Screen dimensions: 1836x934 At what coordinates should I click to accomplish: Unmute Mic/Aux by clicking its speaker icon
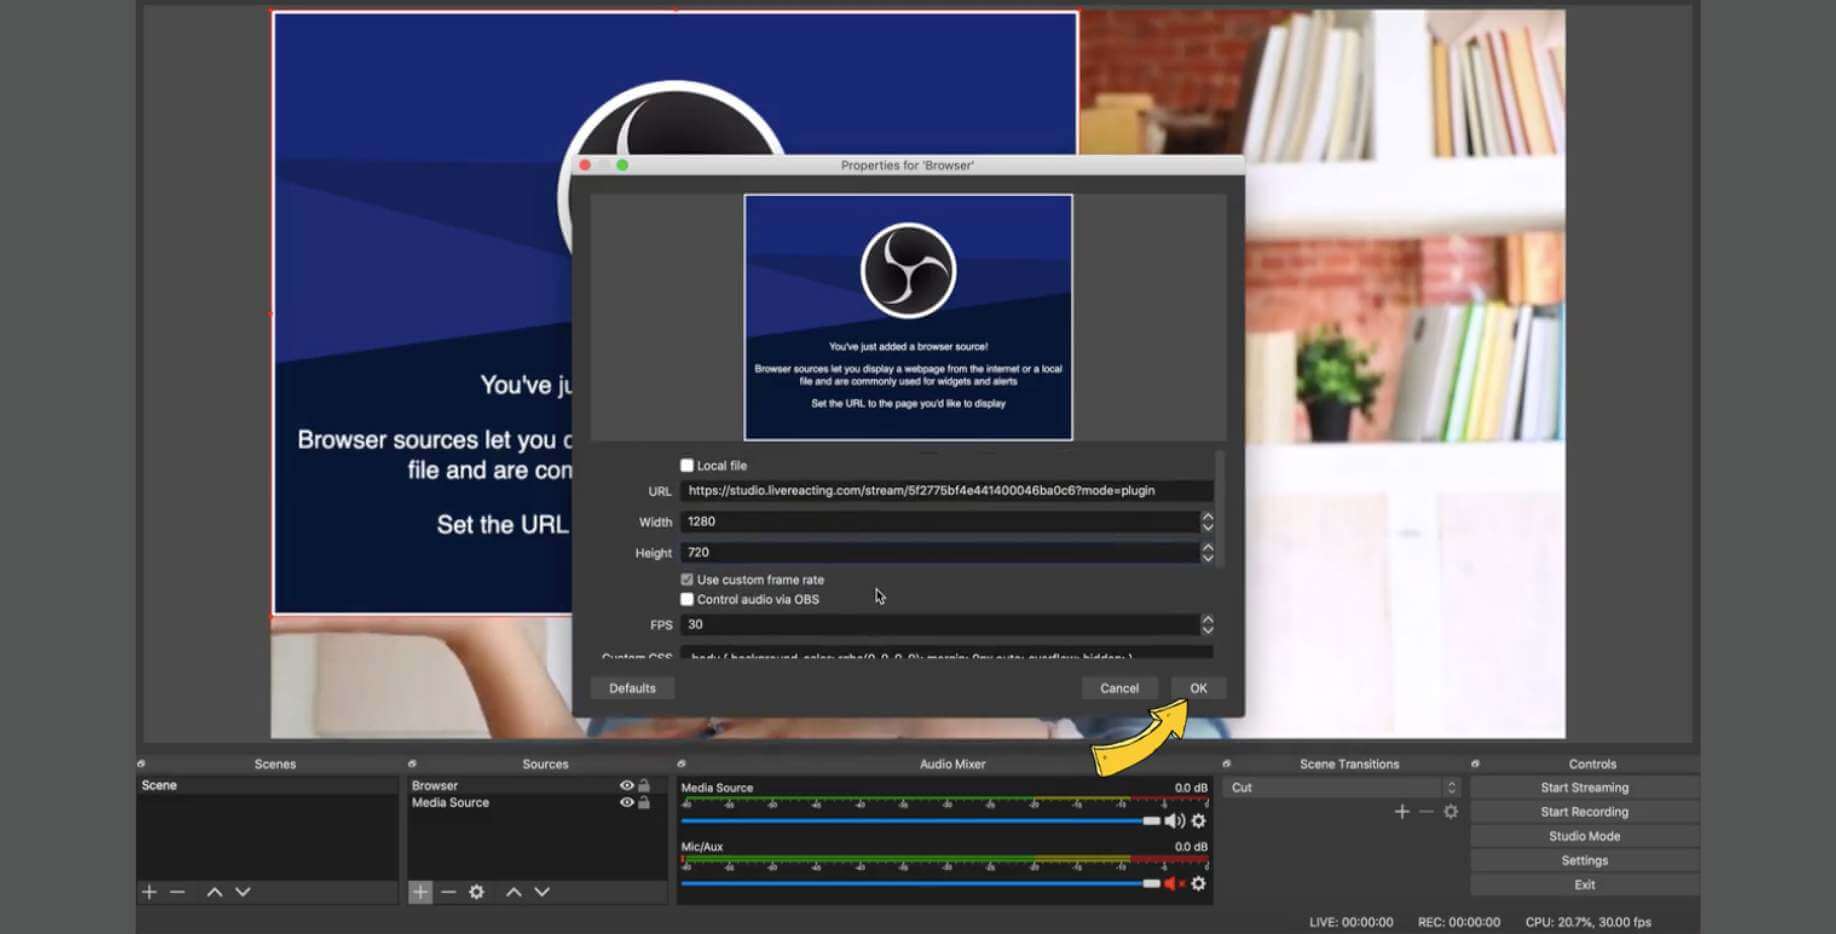click(x=1171, y=884)
